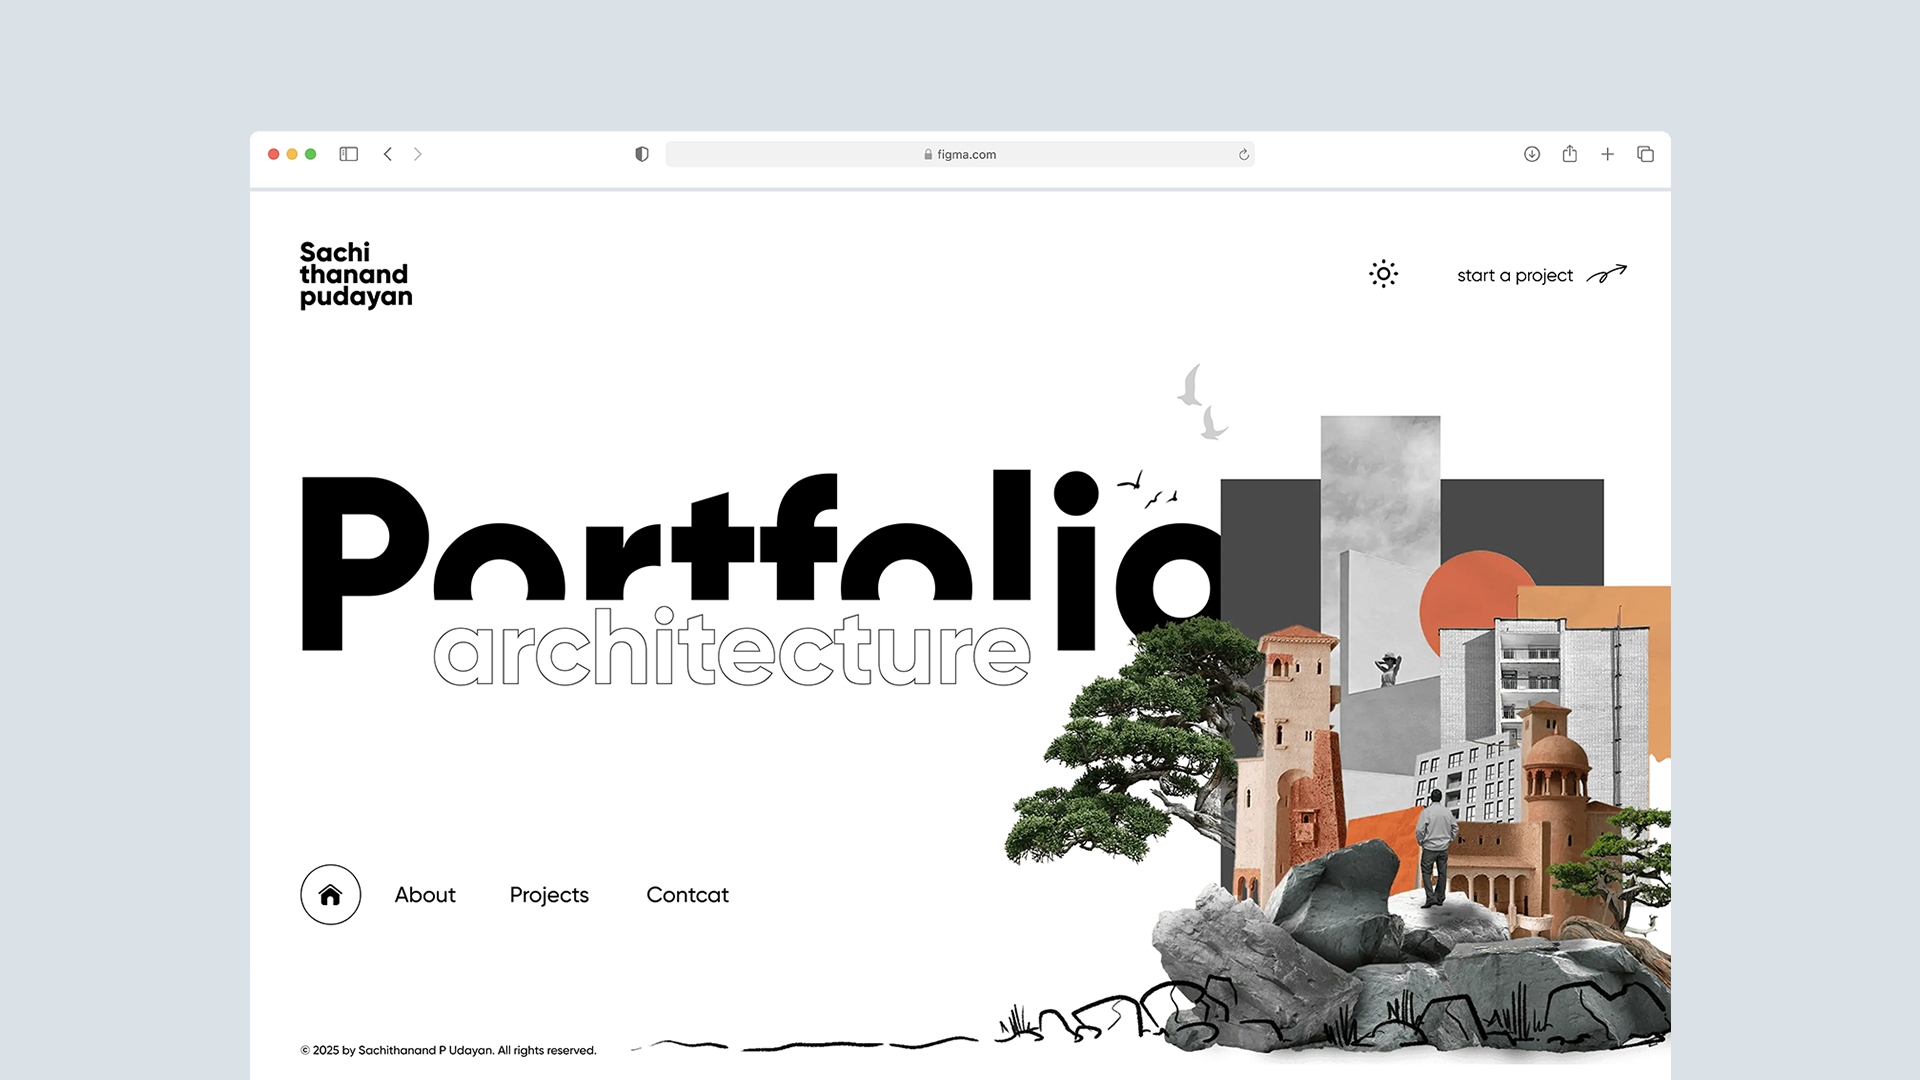The width and height of the screenshot is (1920, 1080).
Task: Click the privacy shield icon
Action: (x=642, y=154)
